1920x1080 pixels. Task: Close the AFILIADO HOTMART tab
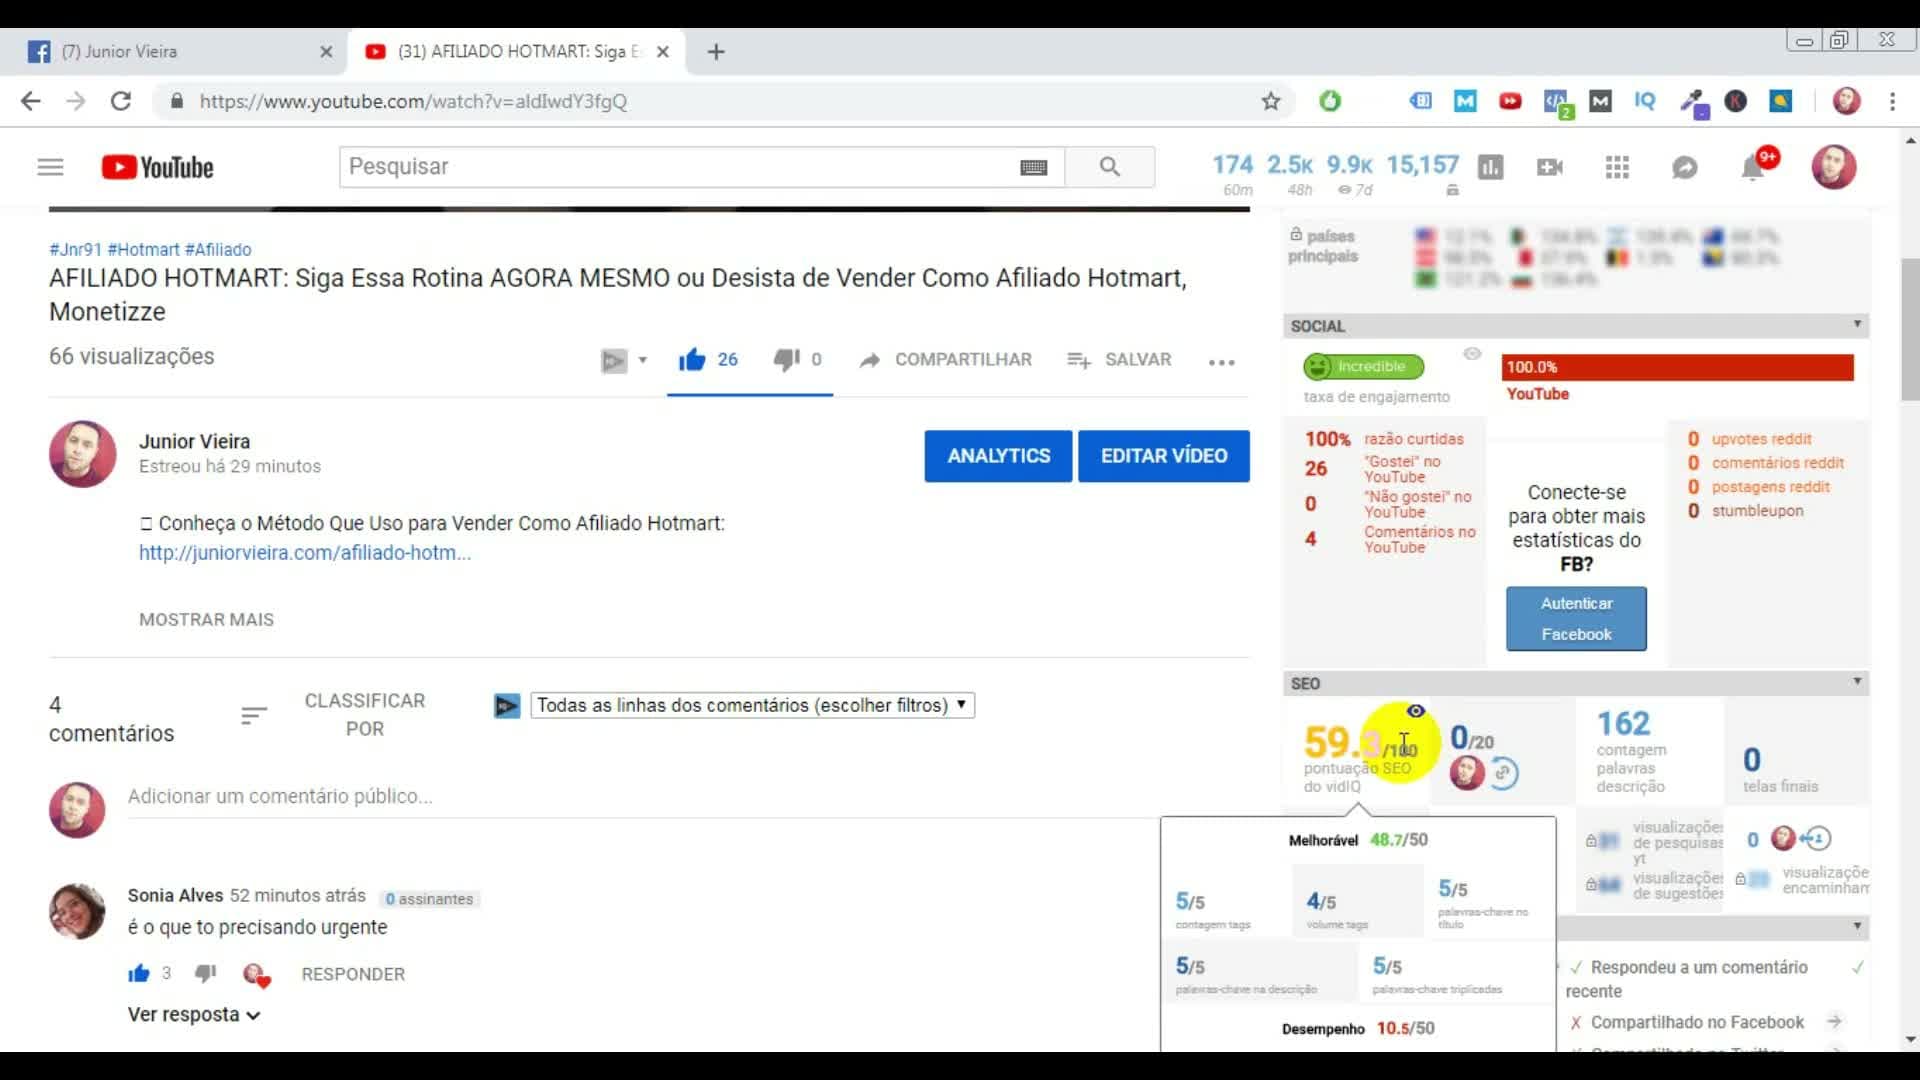pyautogui.click(x=662, y=51)
